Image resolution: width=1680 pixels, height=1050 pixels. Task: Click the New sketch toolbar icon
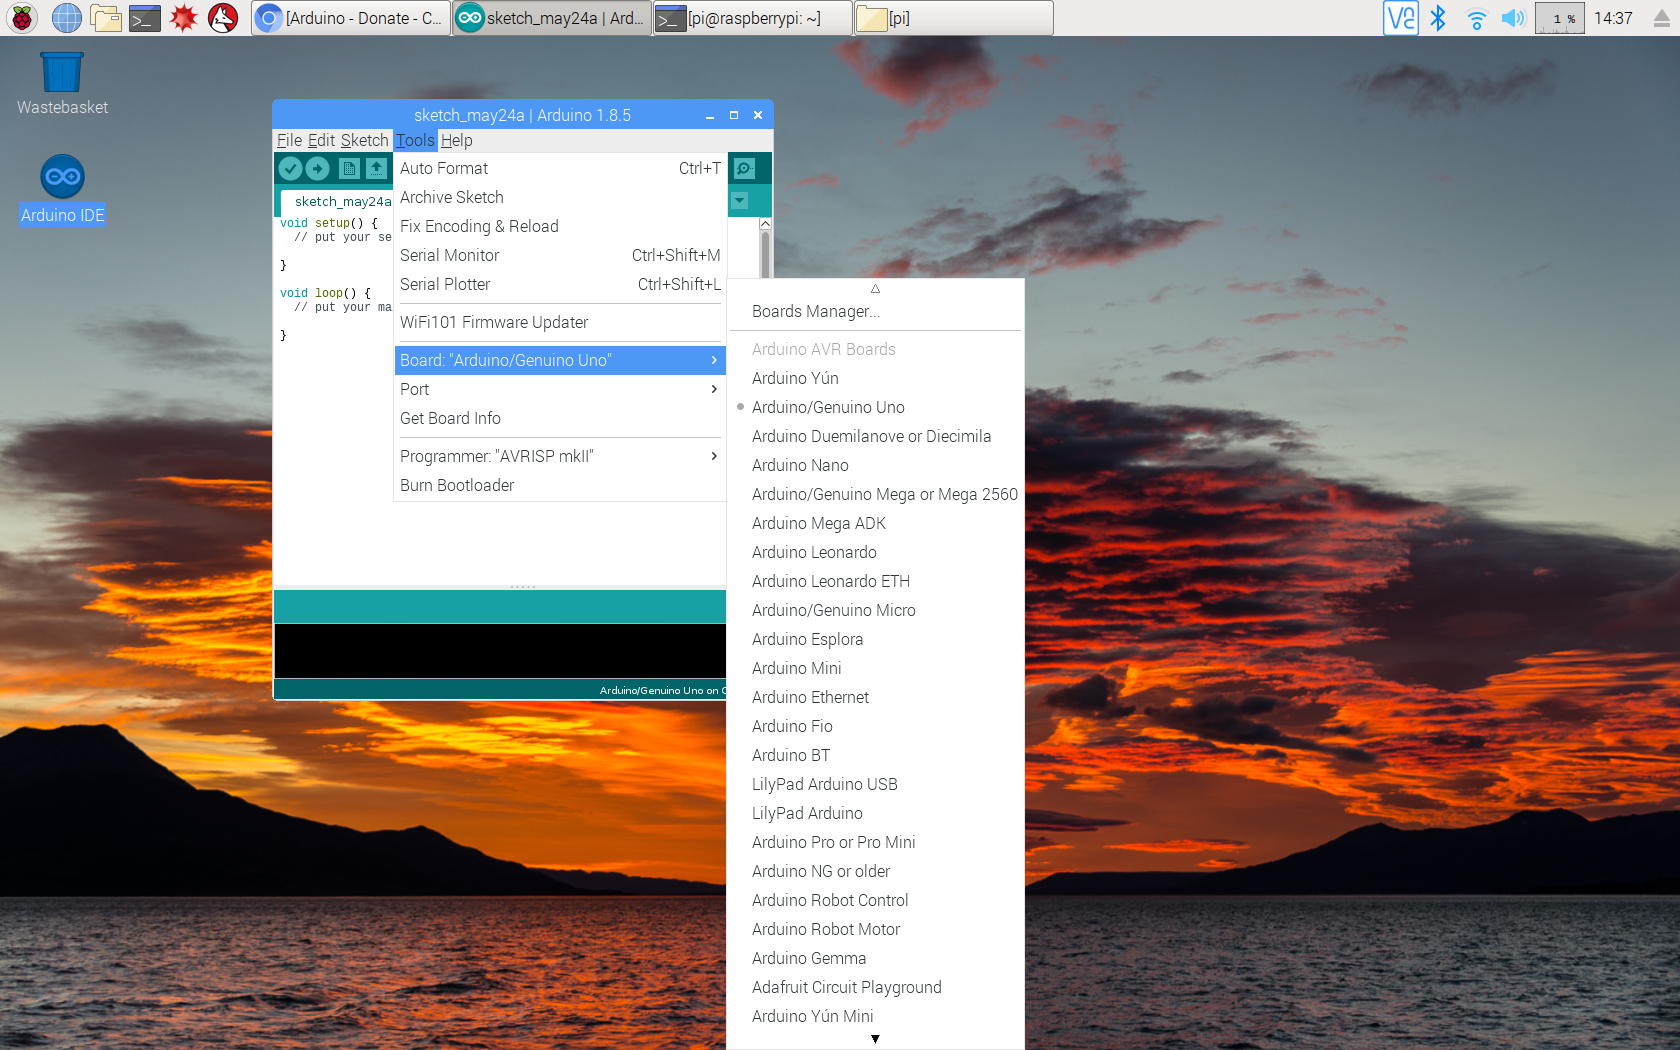click(349, 169)
